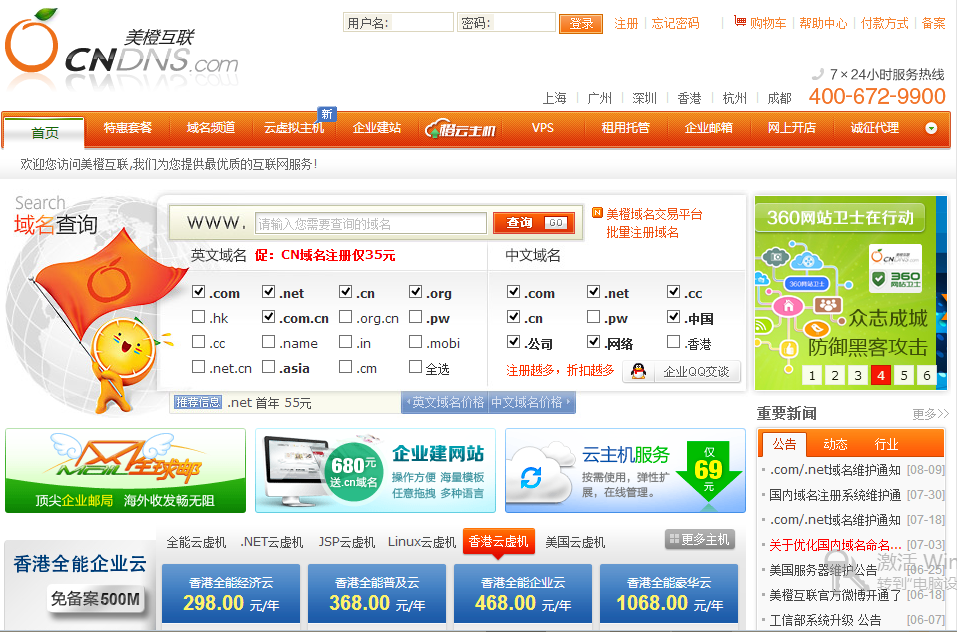Click the 全球邮 mail logo banner

[x=126, y=470]
